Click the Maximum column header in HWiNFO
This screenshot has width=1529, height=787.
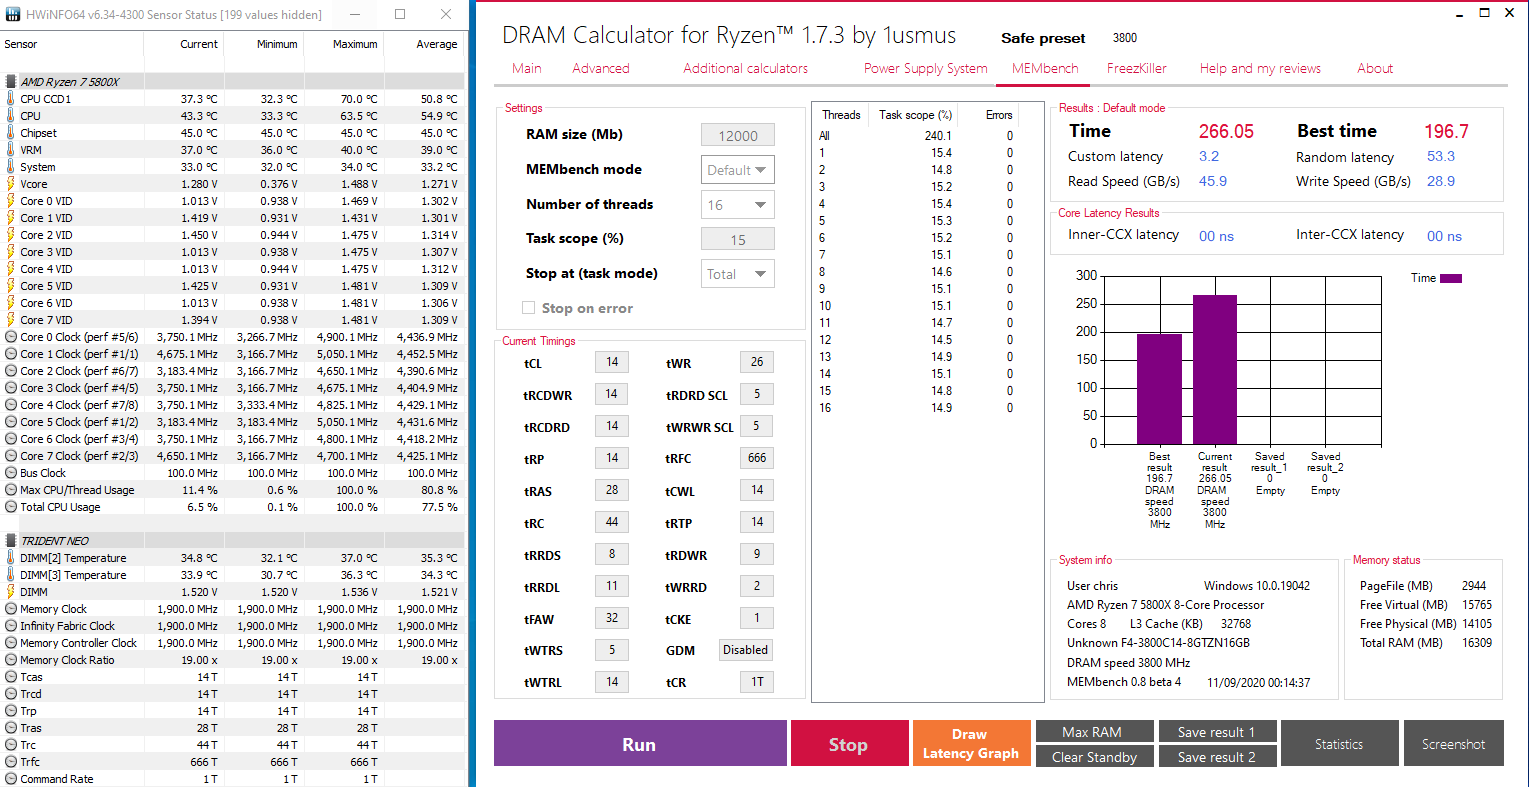[355, 44]
